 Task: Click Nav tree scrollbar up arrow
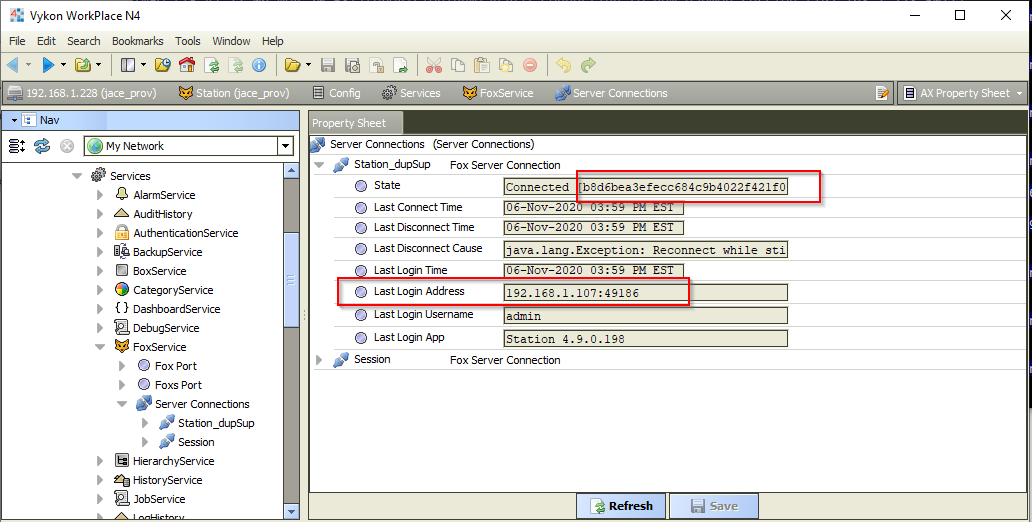(x=292, y=170)
